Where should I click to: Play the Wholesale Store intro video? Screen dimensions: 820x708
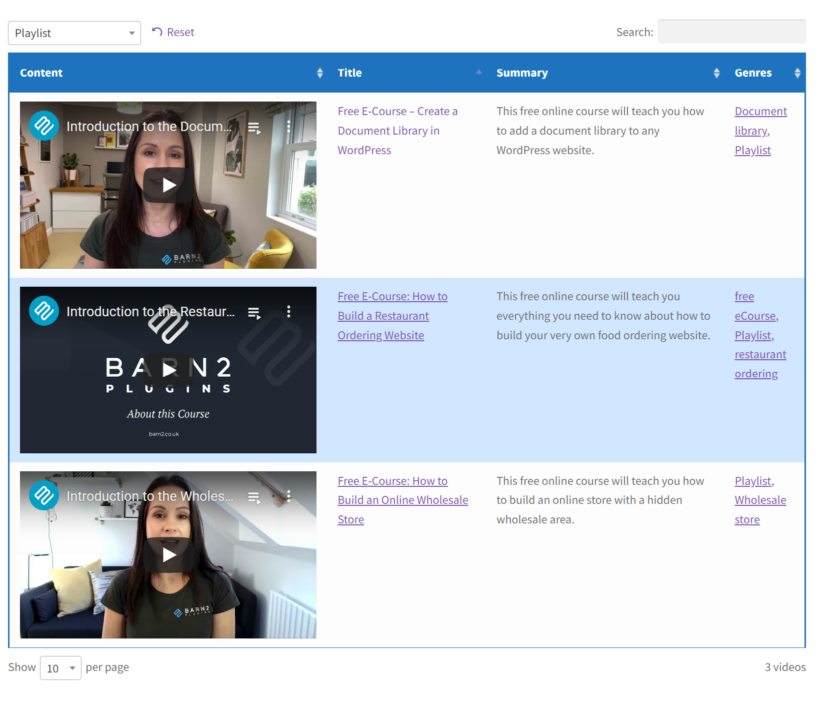(x=168, y=555)
